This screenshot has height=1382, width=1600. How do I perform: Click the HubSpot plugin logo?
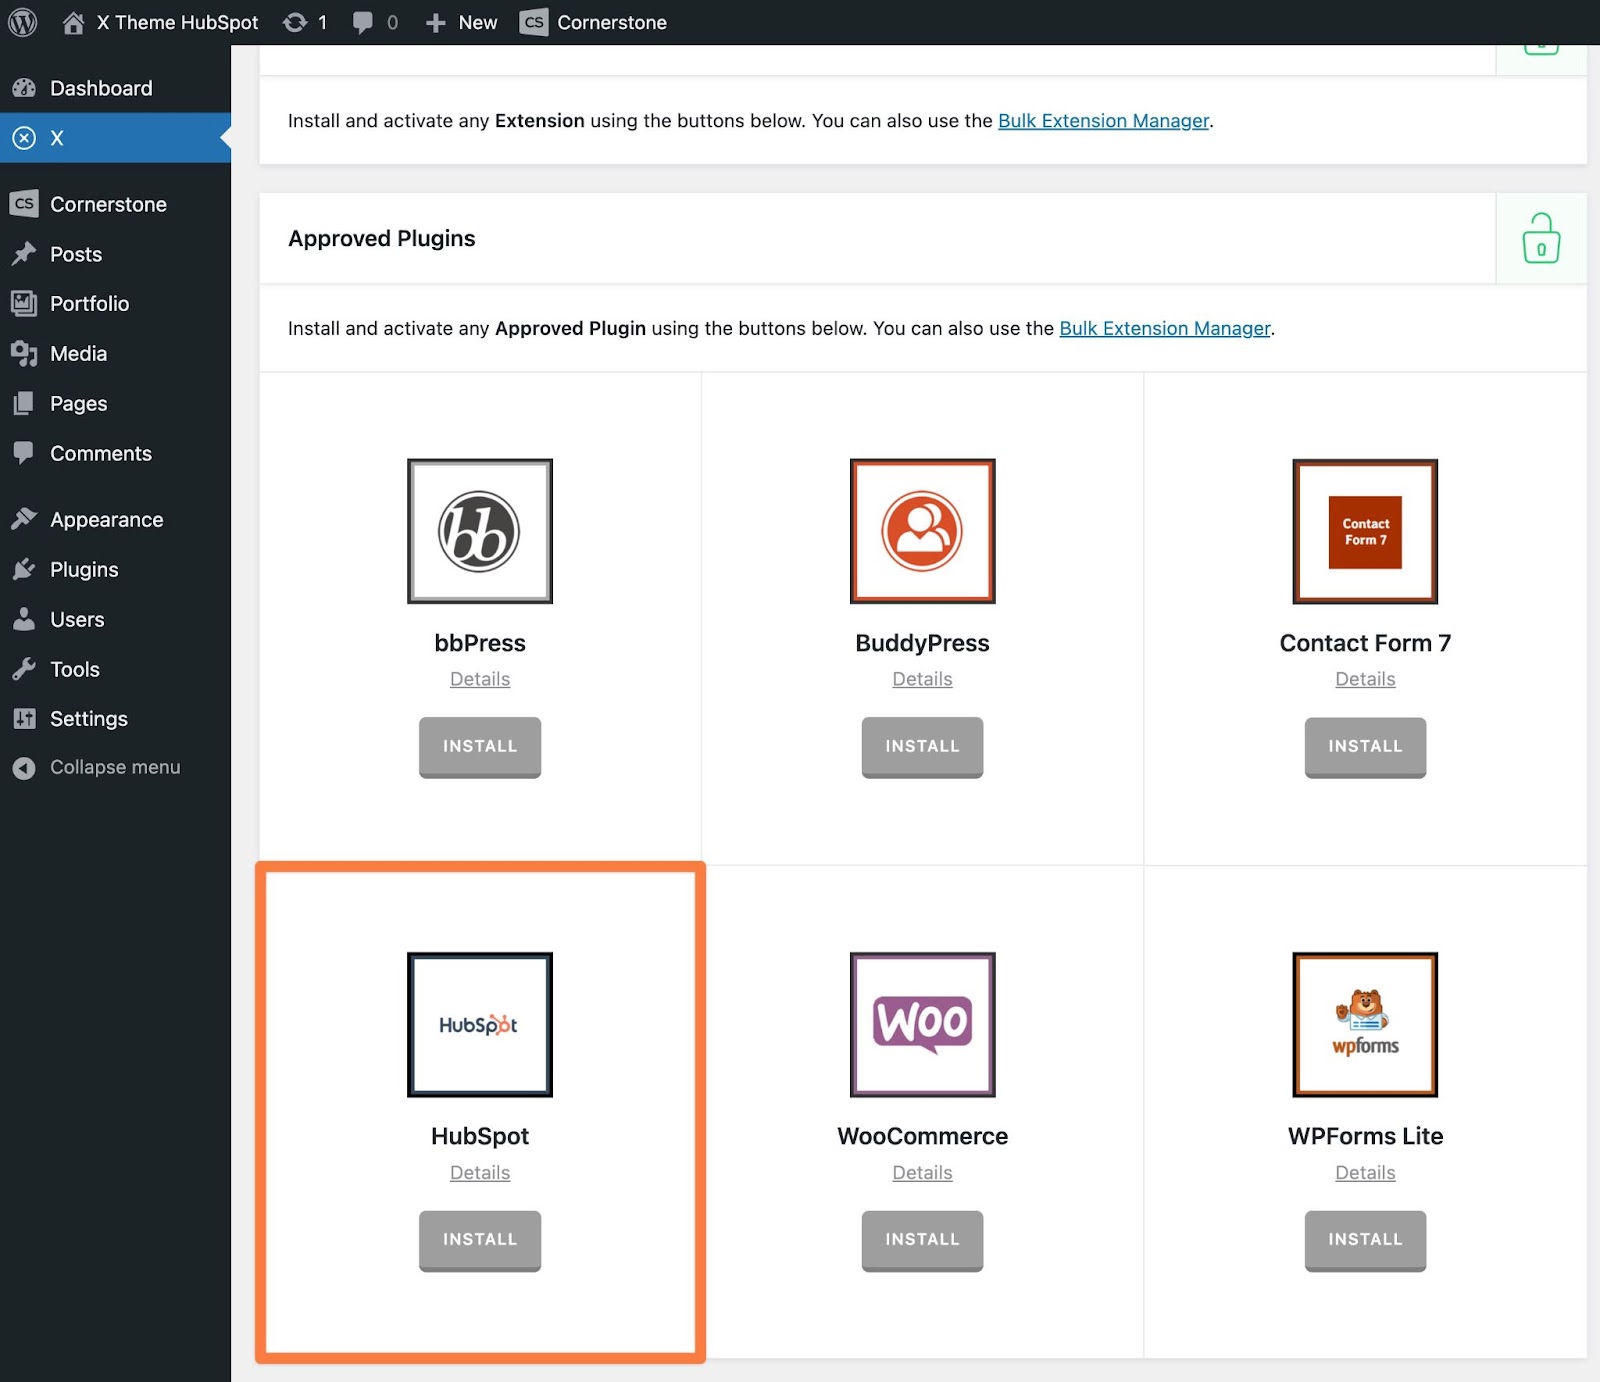(480, 1024)
